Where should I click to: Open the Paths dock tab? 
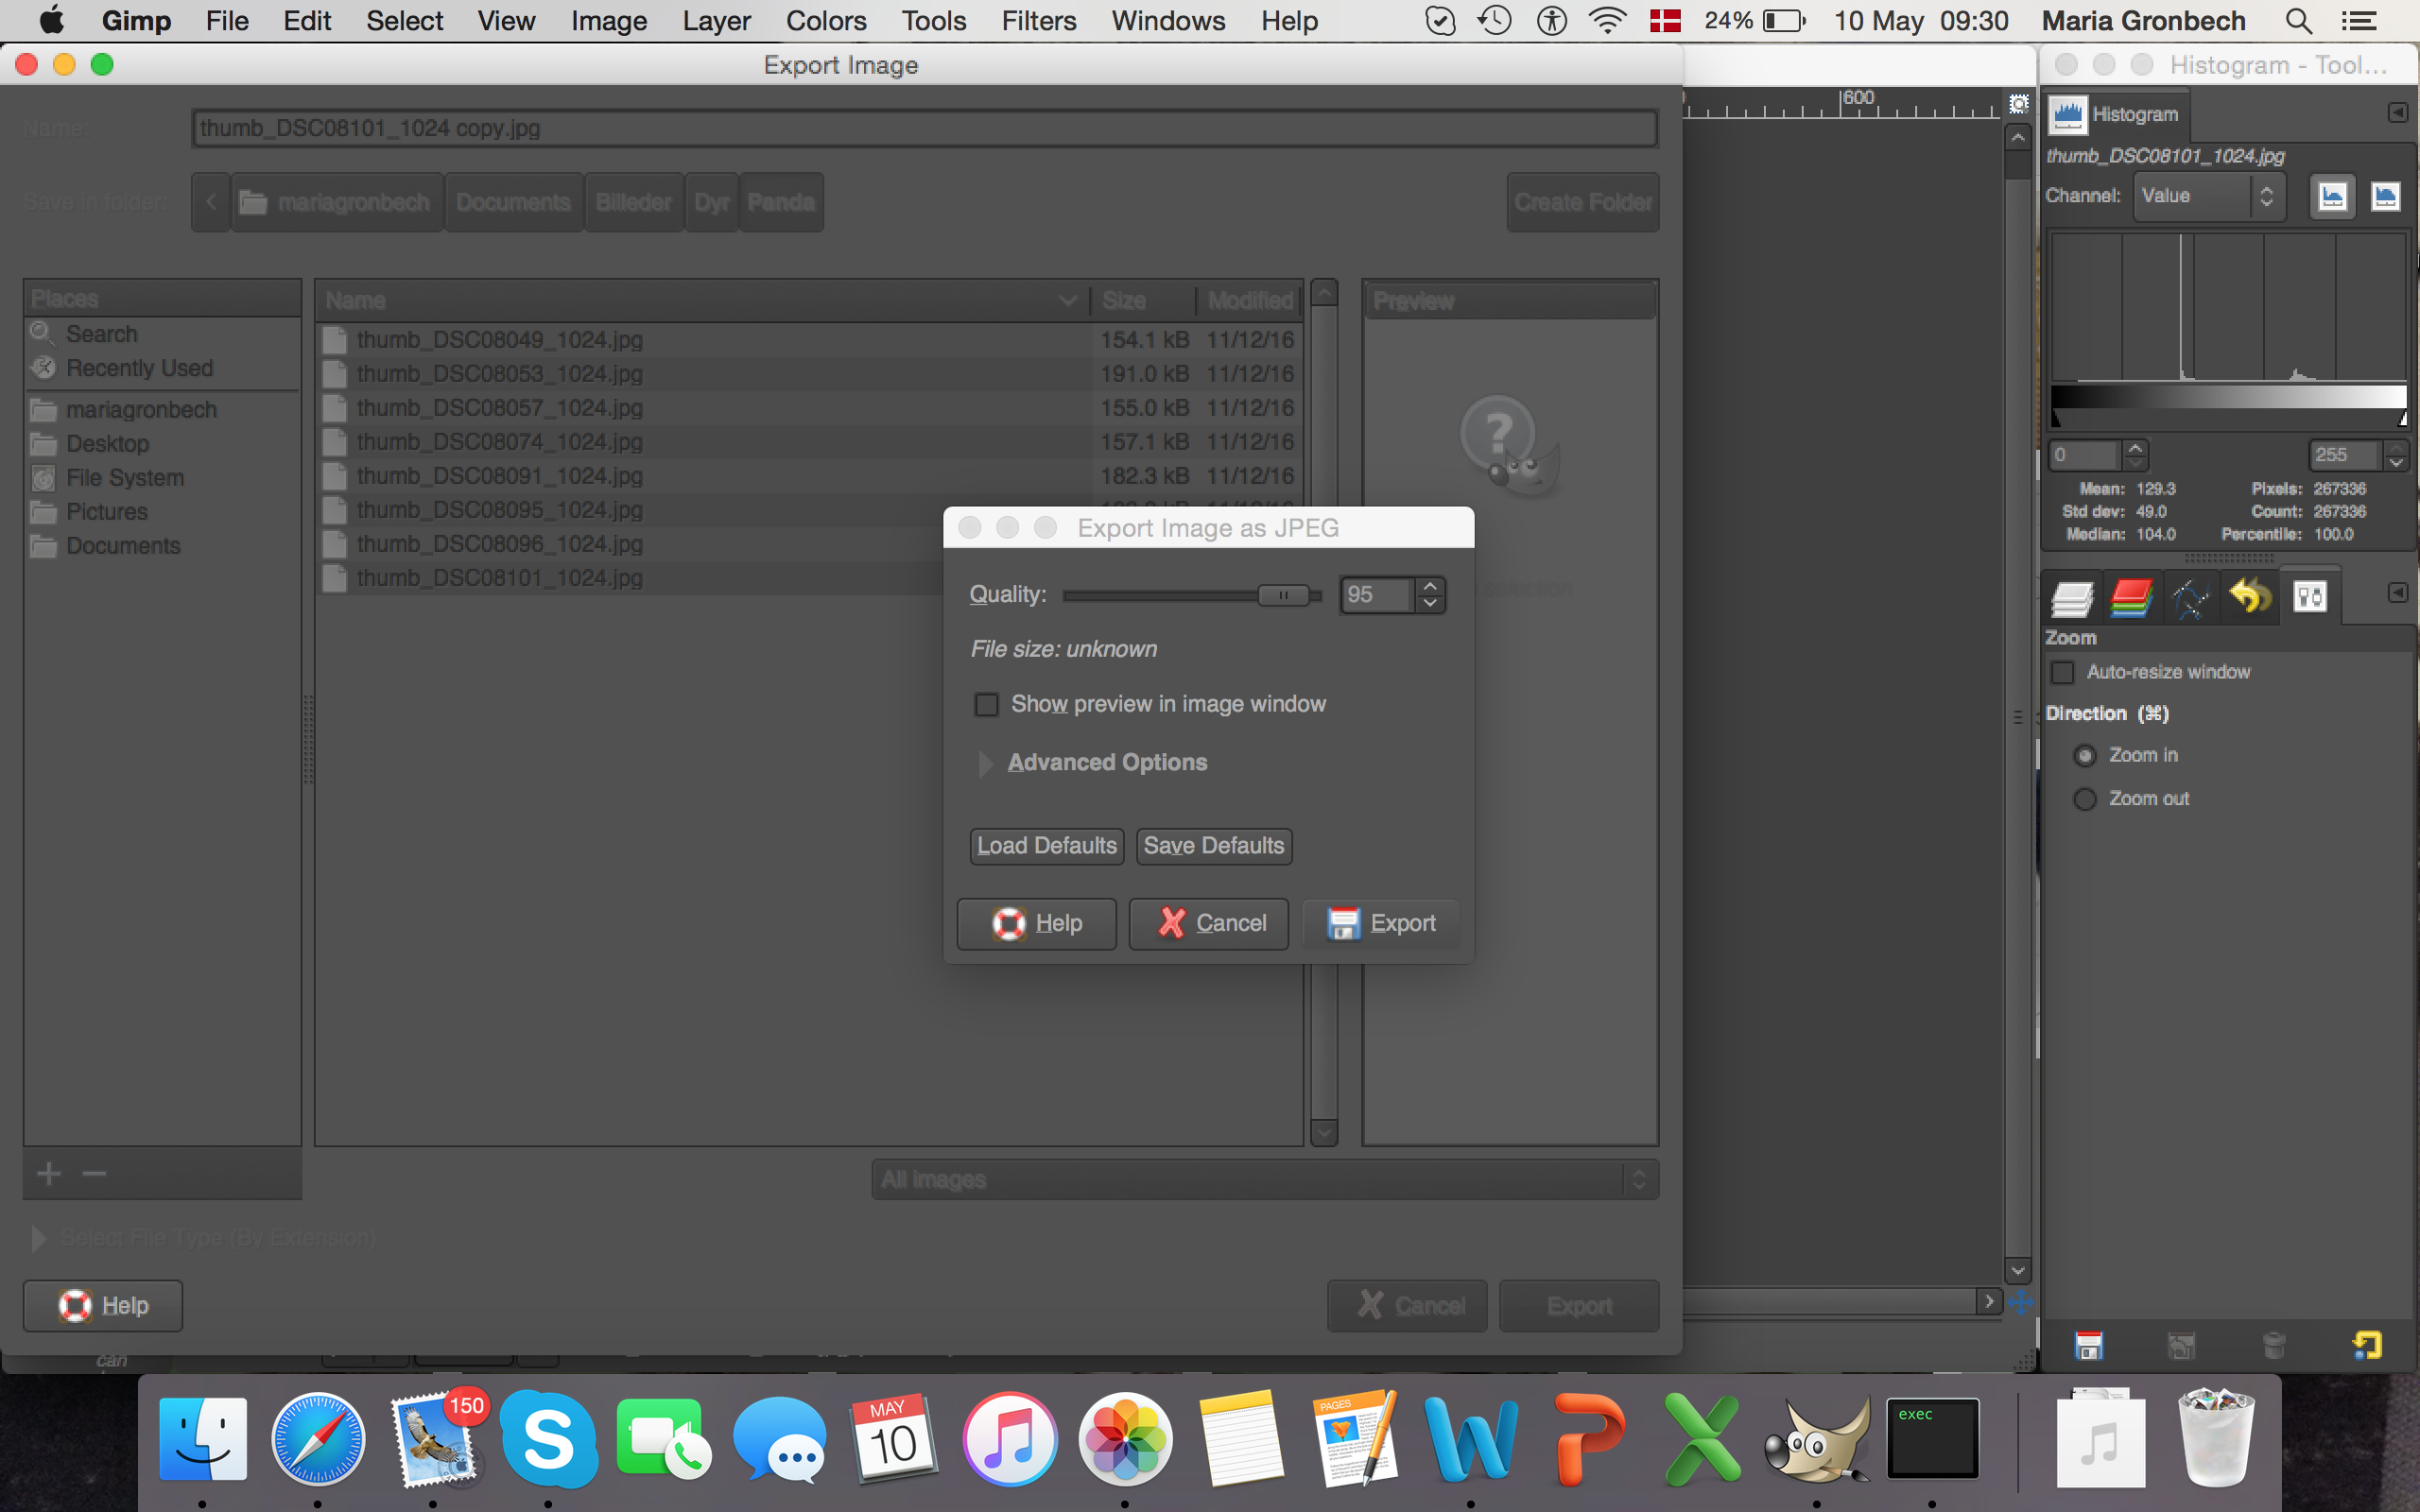[2190, 598]
